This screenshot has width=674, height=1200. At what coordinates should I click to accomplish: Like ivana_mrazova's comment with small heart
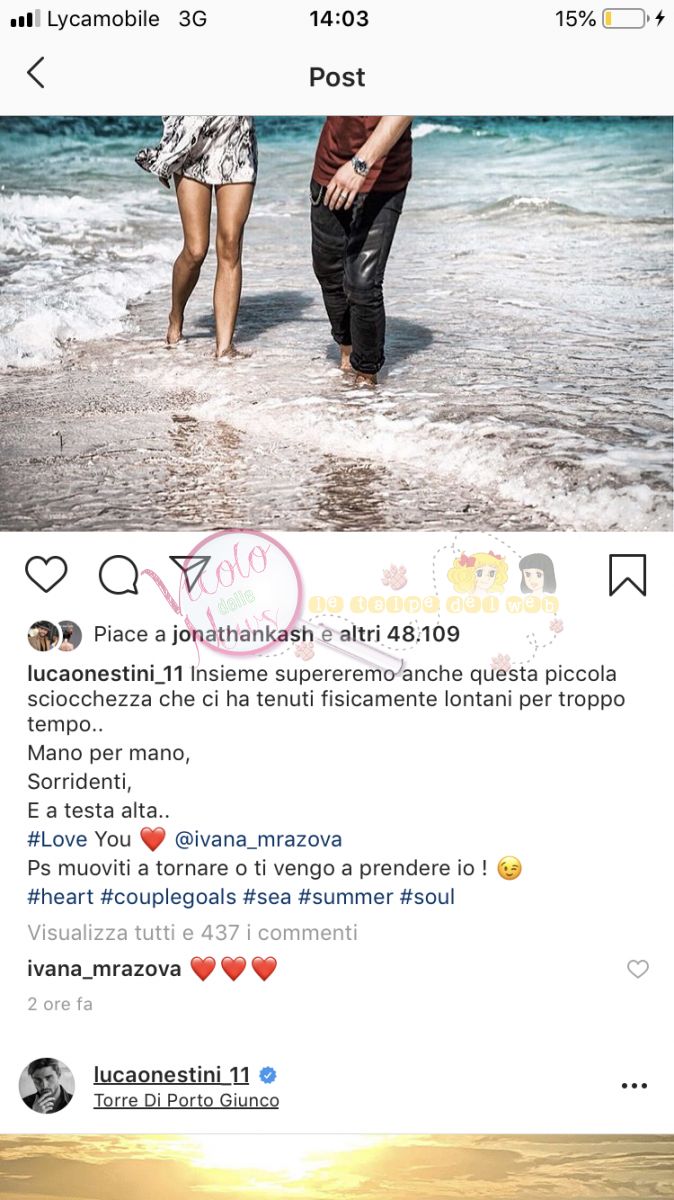click(637, 968)
